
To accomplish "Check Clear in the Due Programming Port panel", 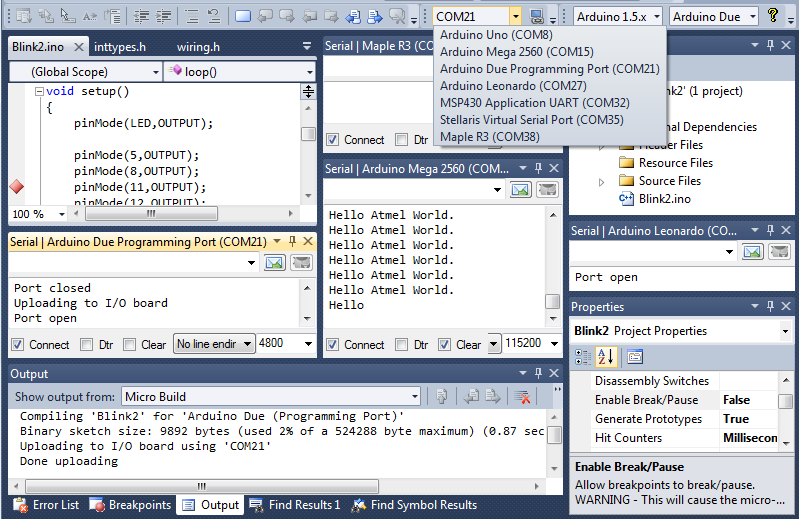I will tap(129, 345).
